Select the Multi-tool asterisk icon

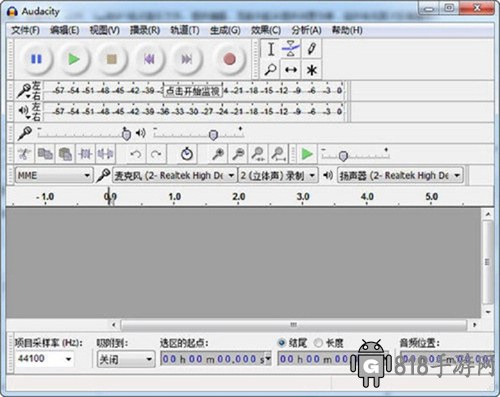pos(311,70)
